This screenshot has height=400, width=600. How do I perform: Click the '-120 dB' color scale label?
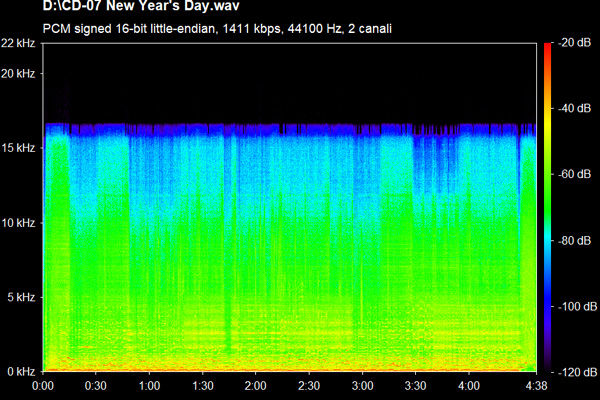coord(577,372)
